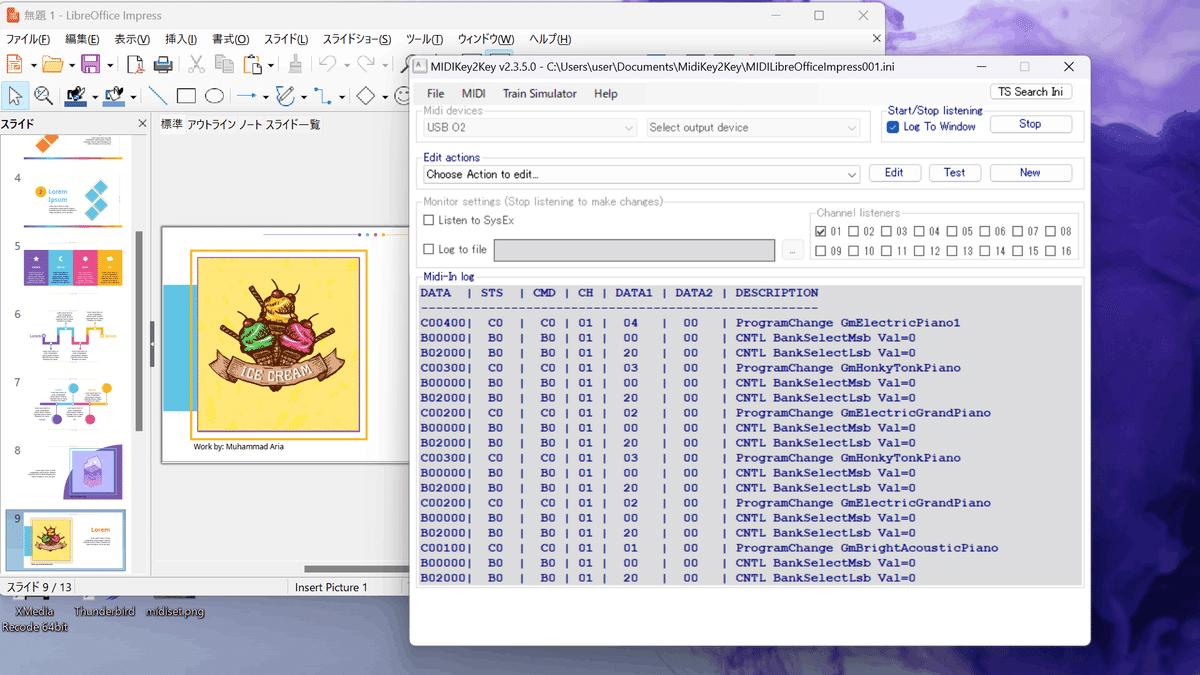Expand the Save icon dropdown arrow

[109, 66]
